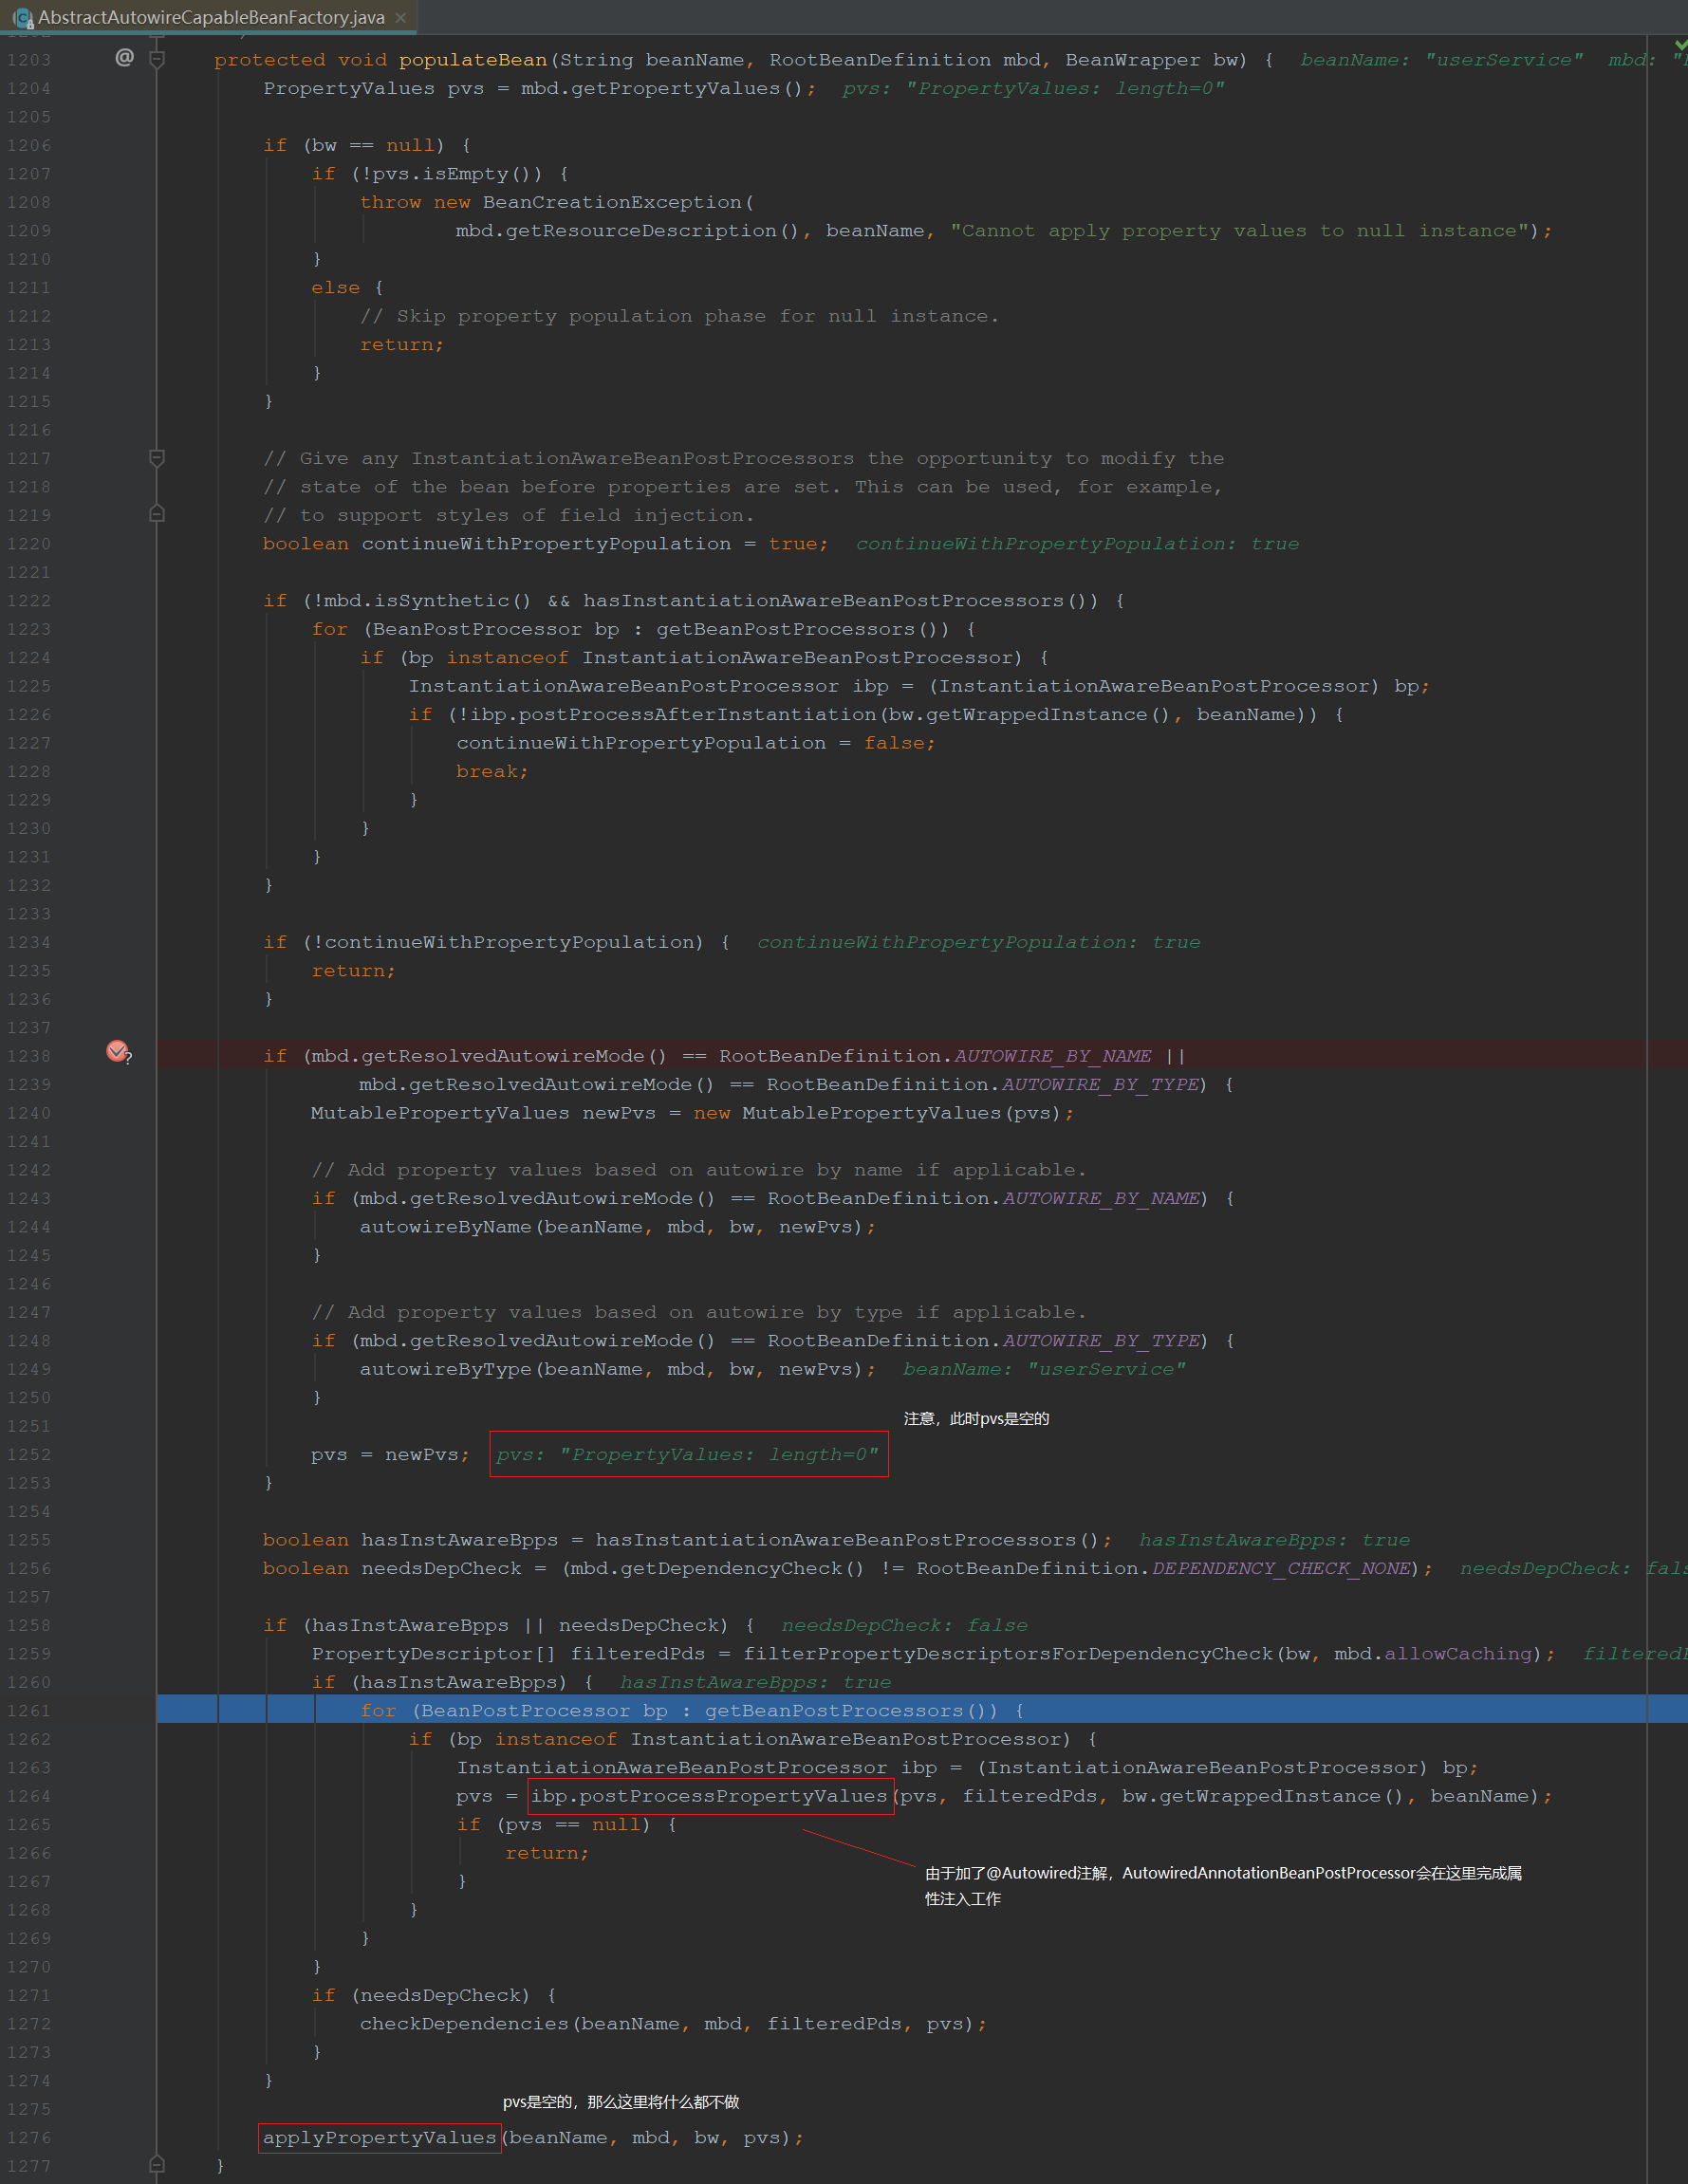1688x2184 pixels.
Task: Remove the breakpoint on line 1238
Action: click(x=117, y=1050)
